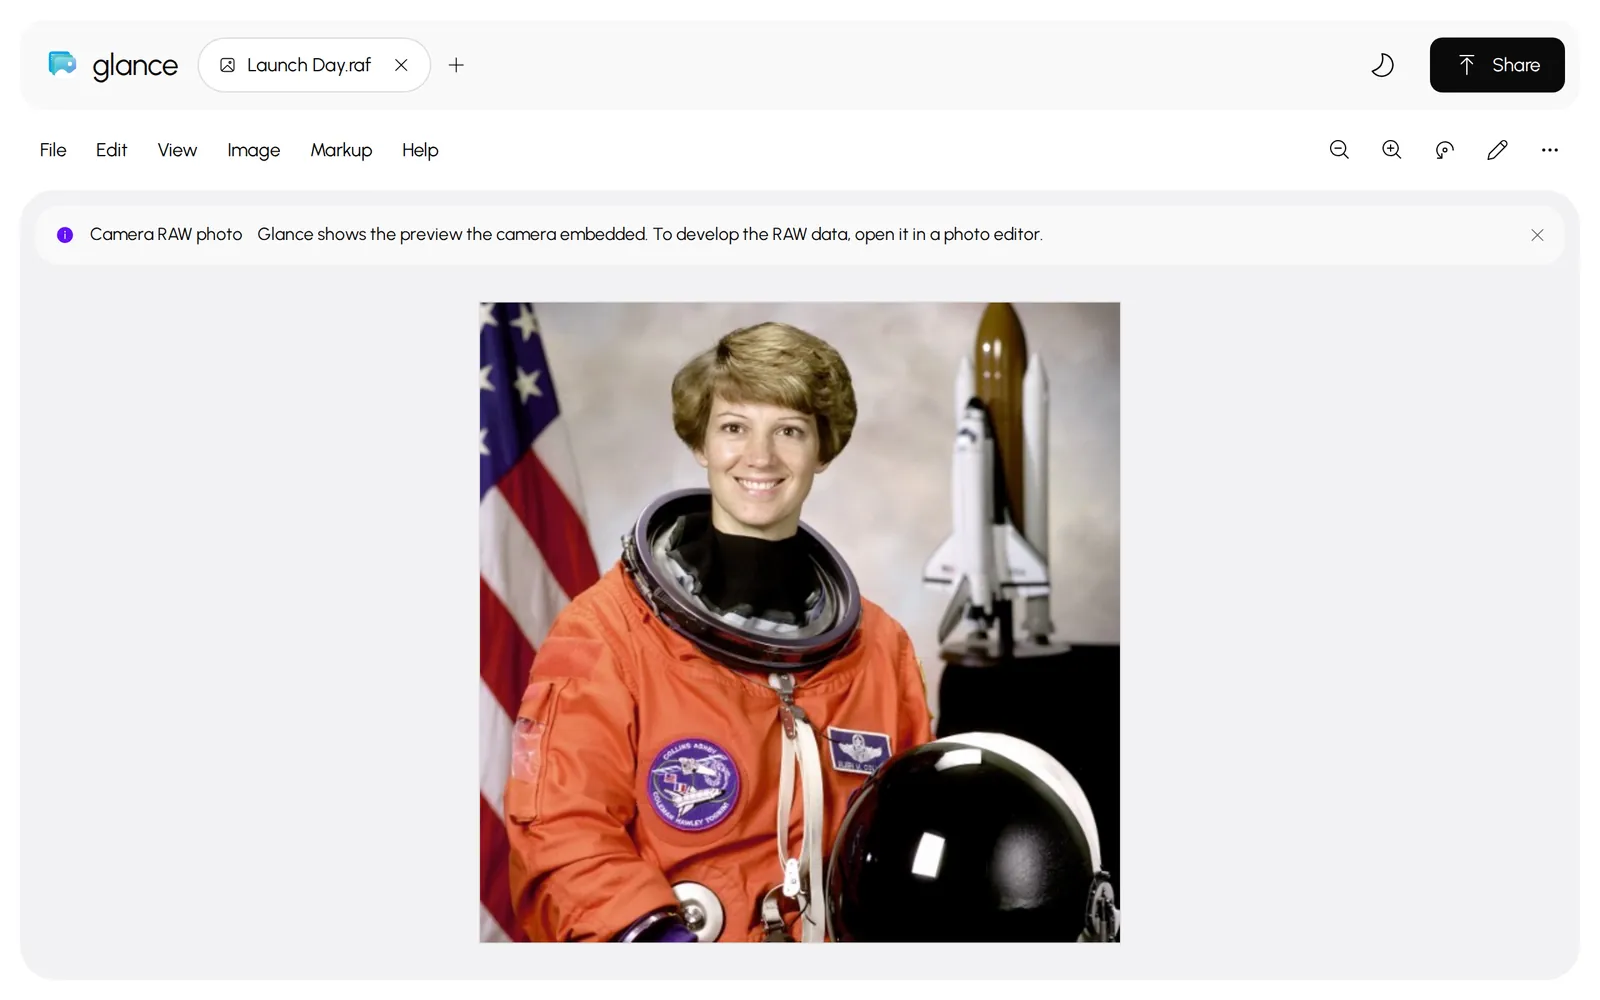Open the Edit menu
This screenshot has height=1000, width=1600.
[111, 150]
